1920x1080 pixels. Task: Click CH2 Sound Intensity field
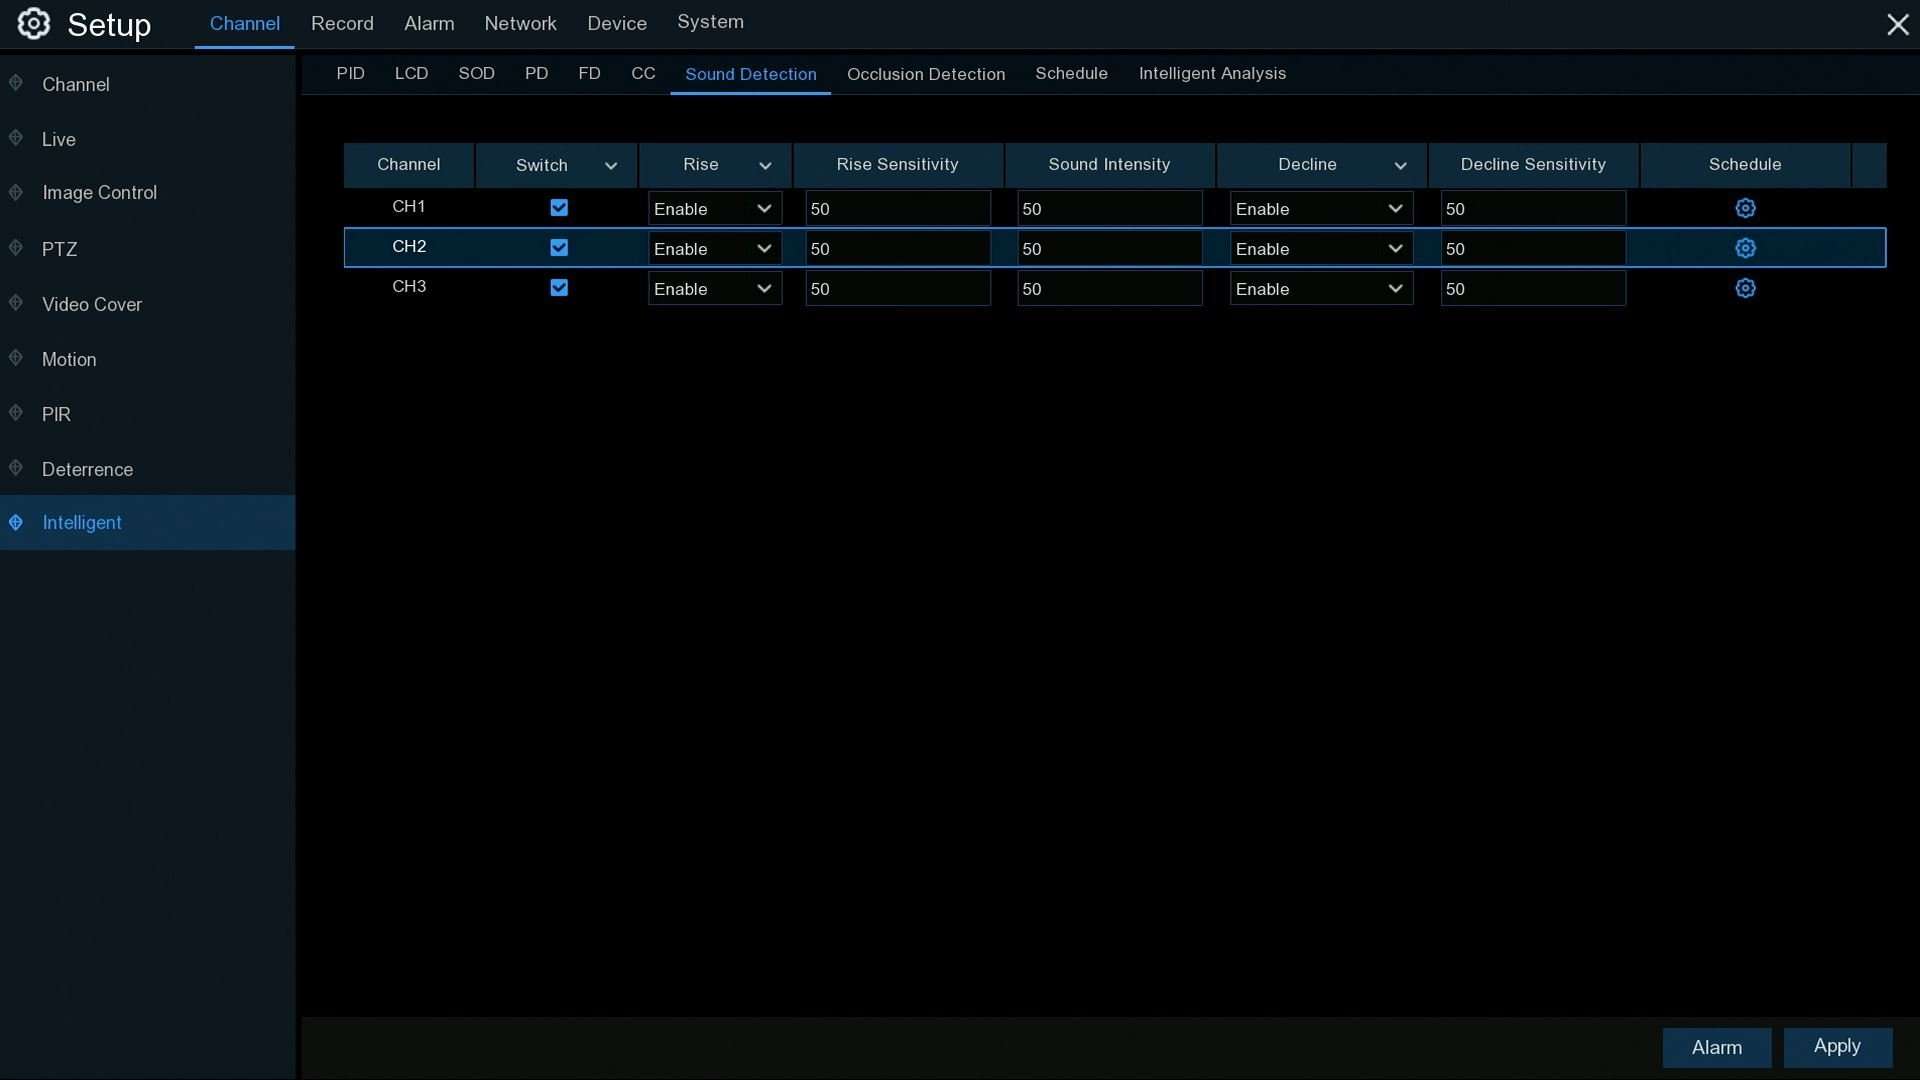1109,248
